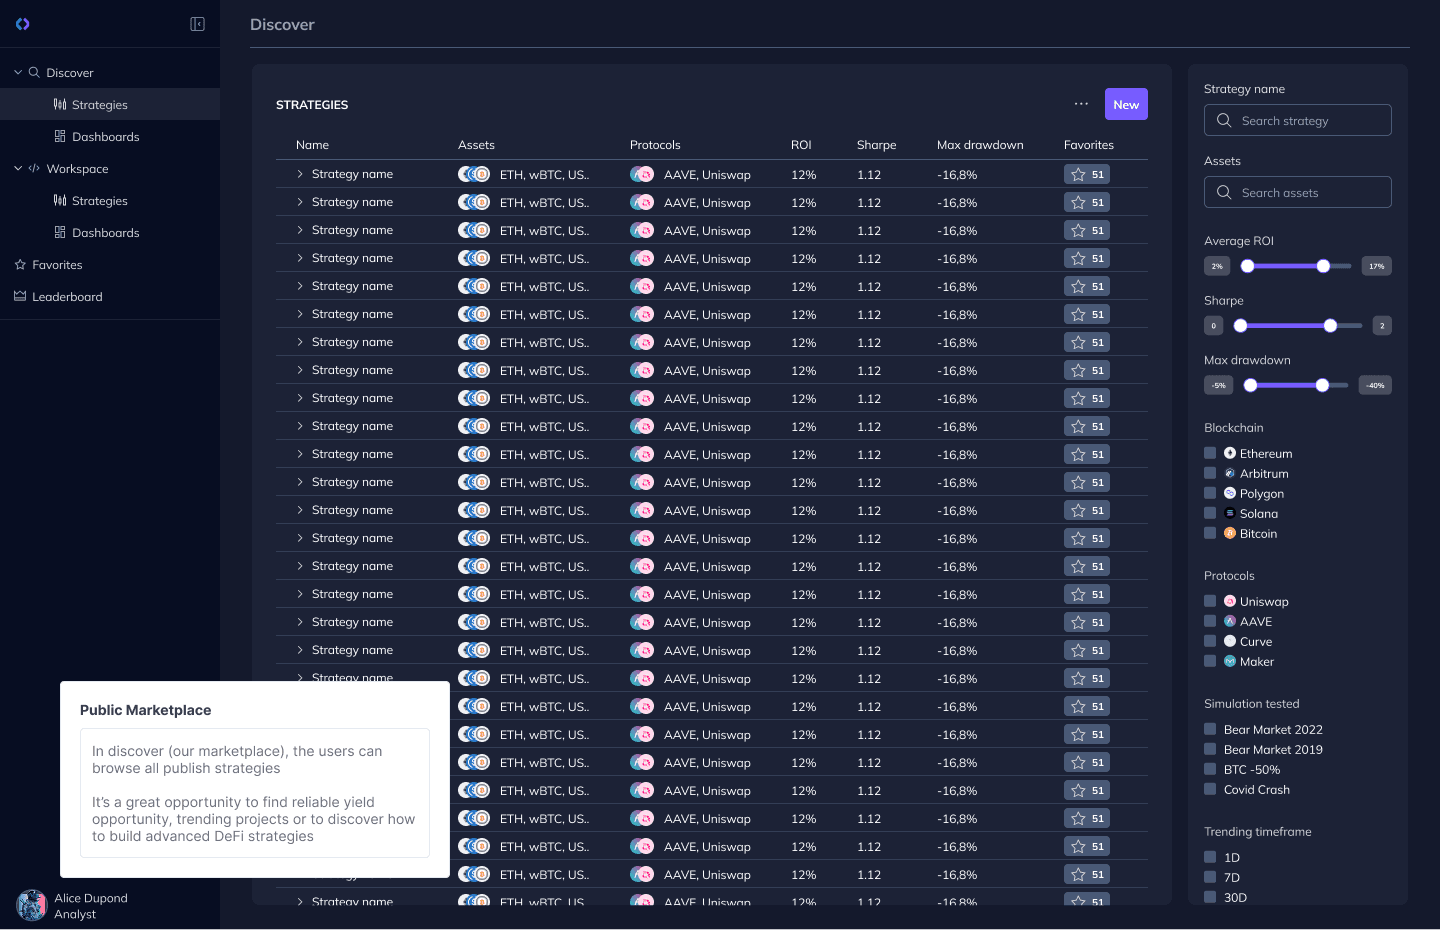Click the code icon beside Workspace
This screenshot has height=930, width=1440.
coord(34,168)
